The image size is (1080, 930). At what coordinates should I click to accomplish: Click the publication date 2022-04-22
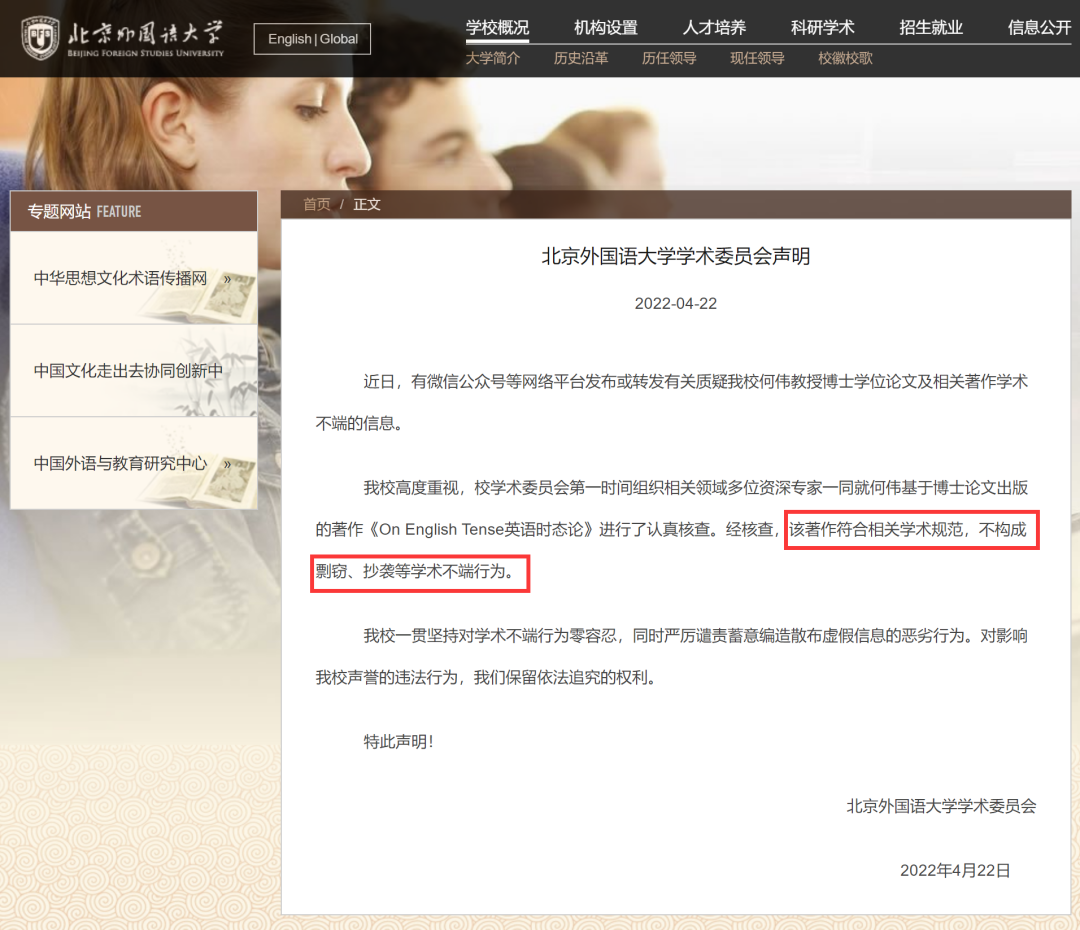coord(676,304)
